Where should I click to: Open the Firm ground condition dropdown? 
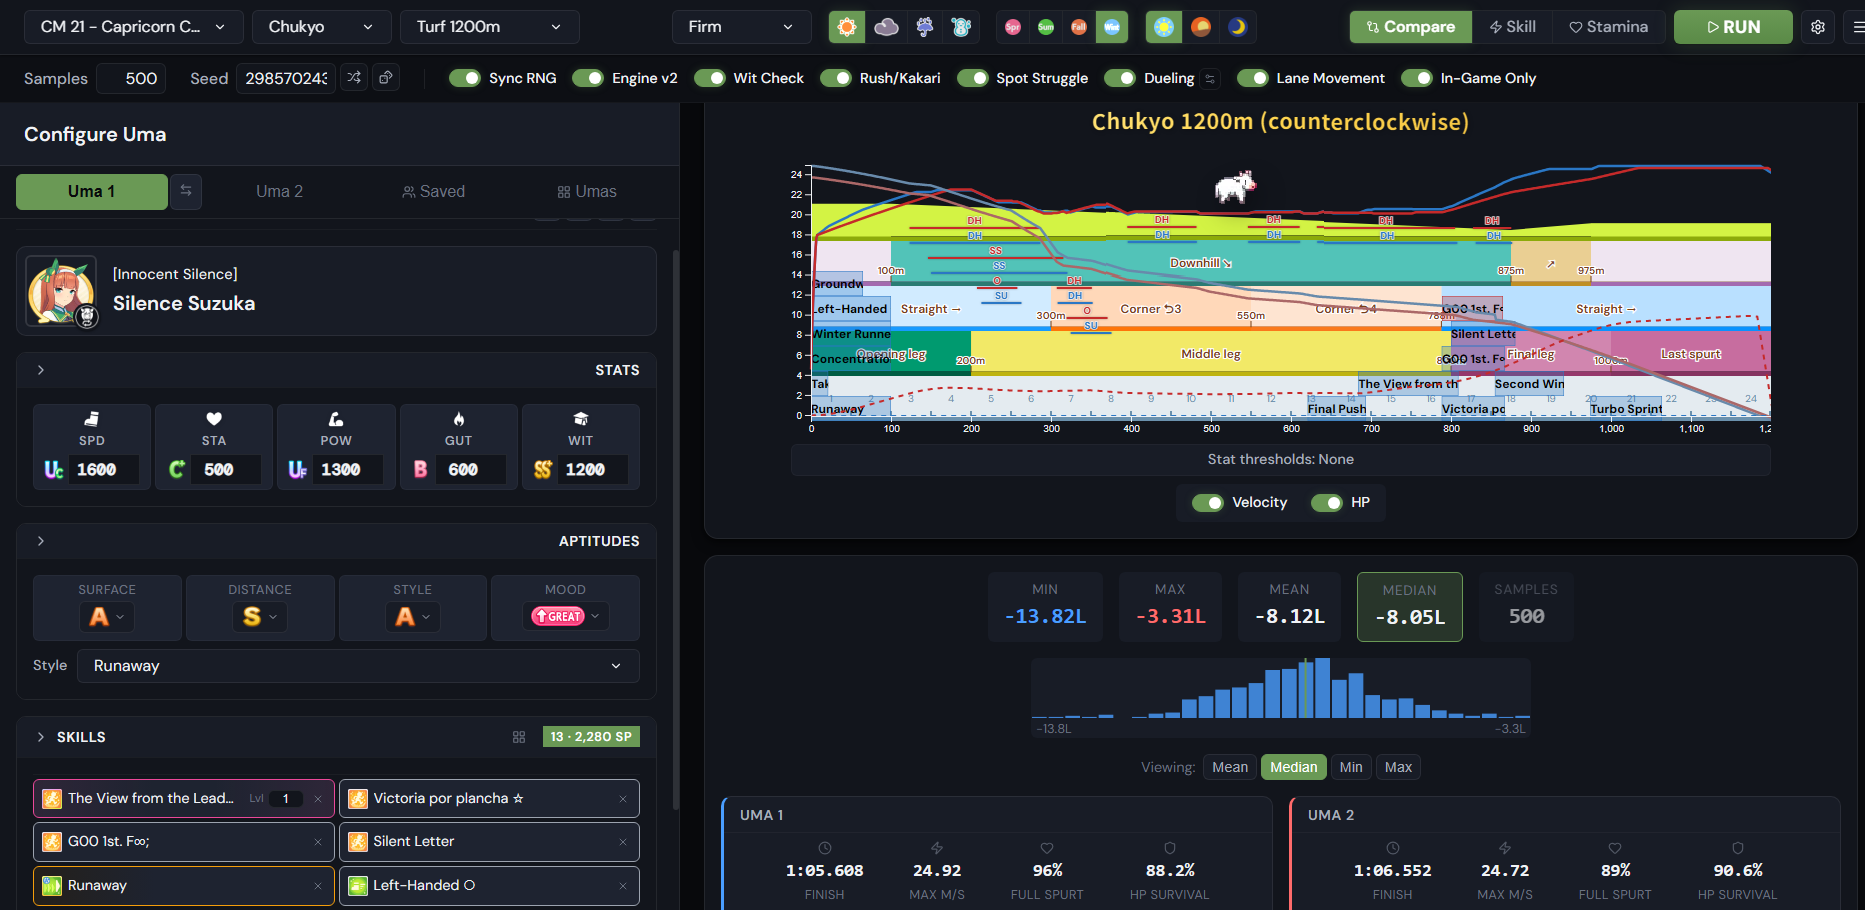click(x=741, y=27)
